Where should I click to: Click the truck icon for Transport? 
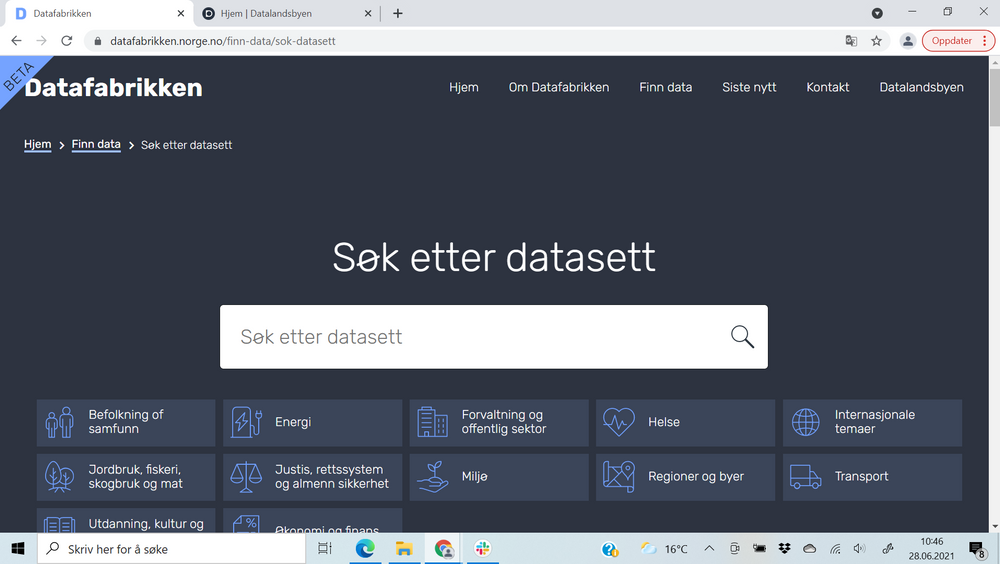805,477
